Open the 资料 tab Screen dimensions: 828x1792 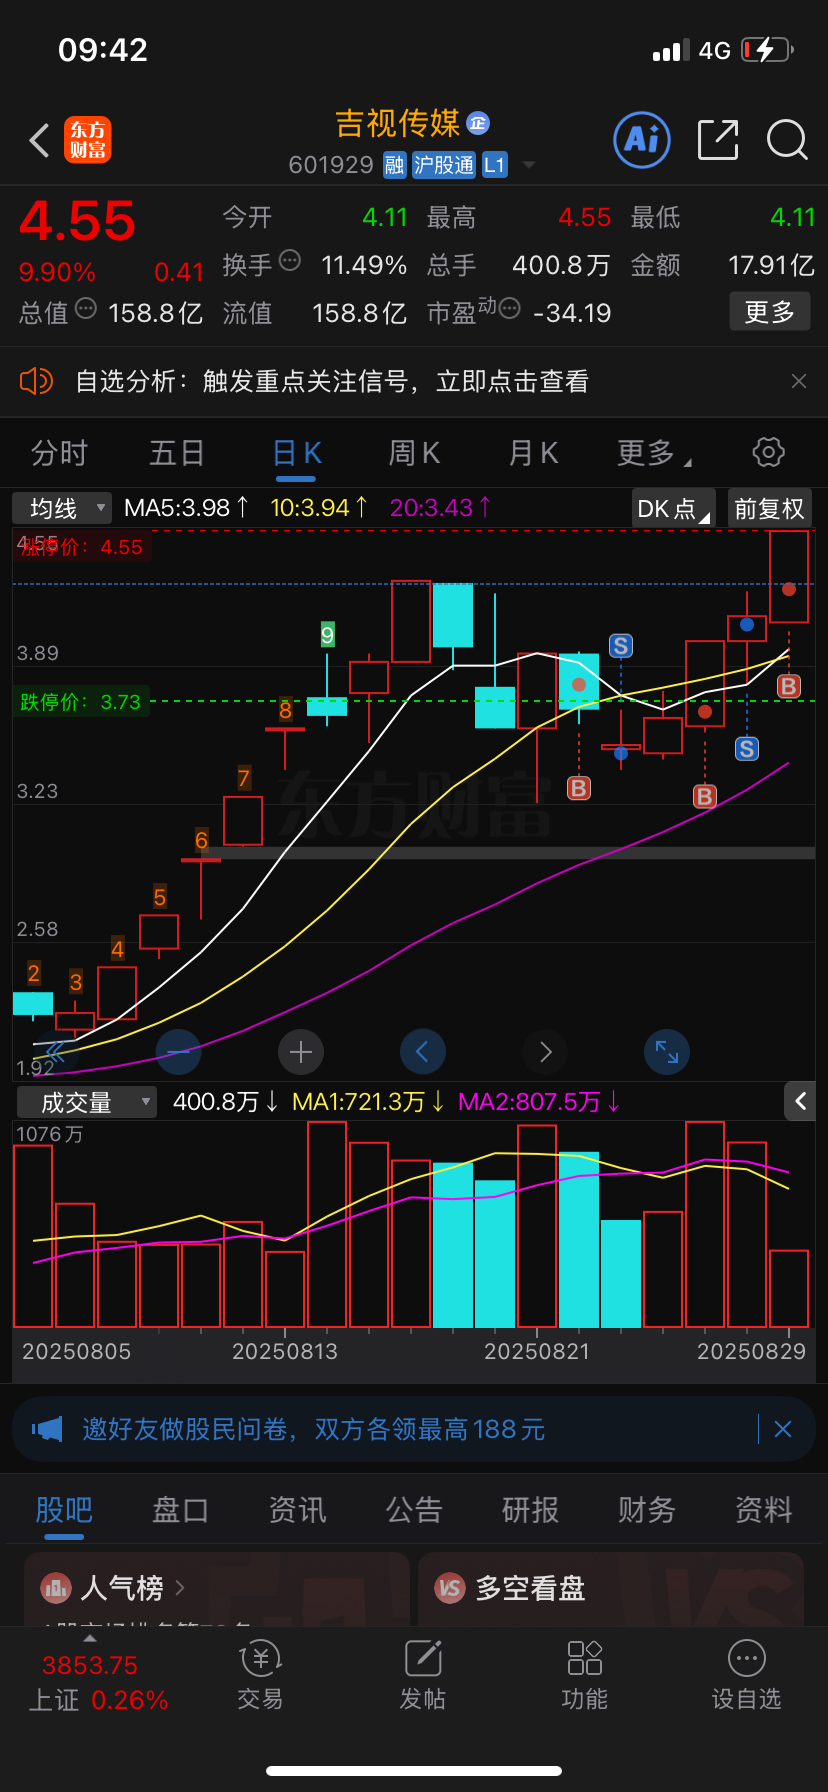click(764, 1509)
